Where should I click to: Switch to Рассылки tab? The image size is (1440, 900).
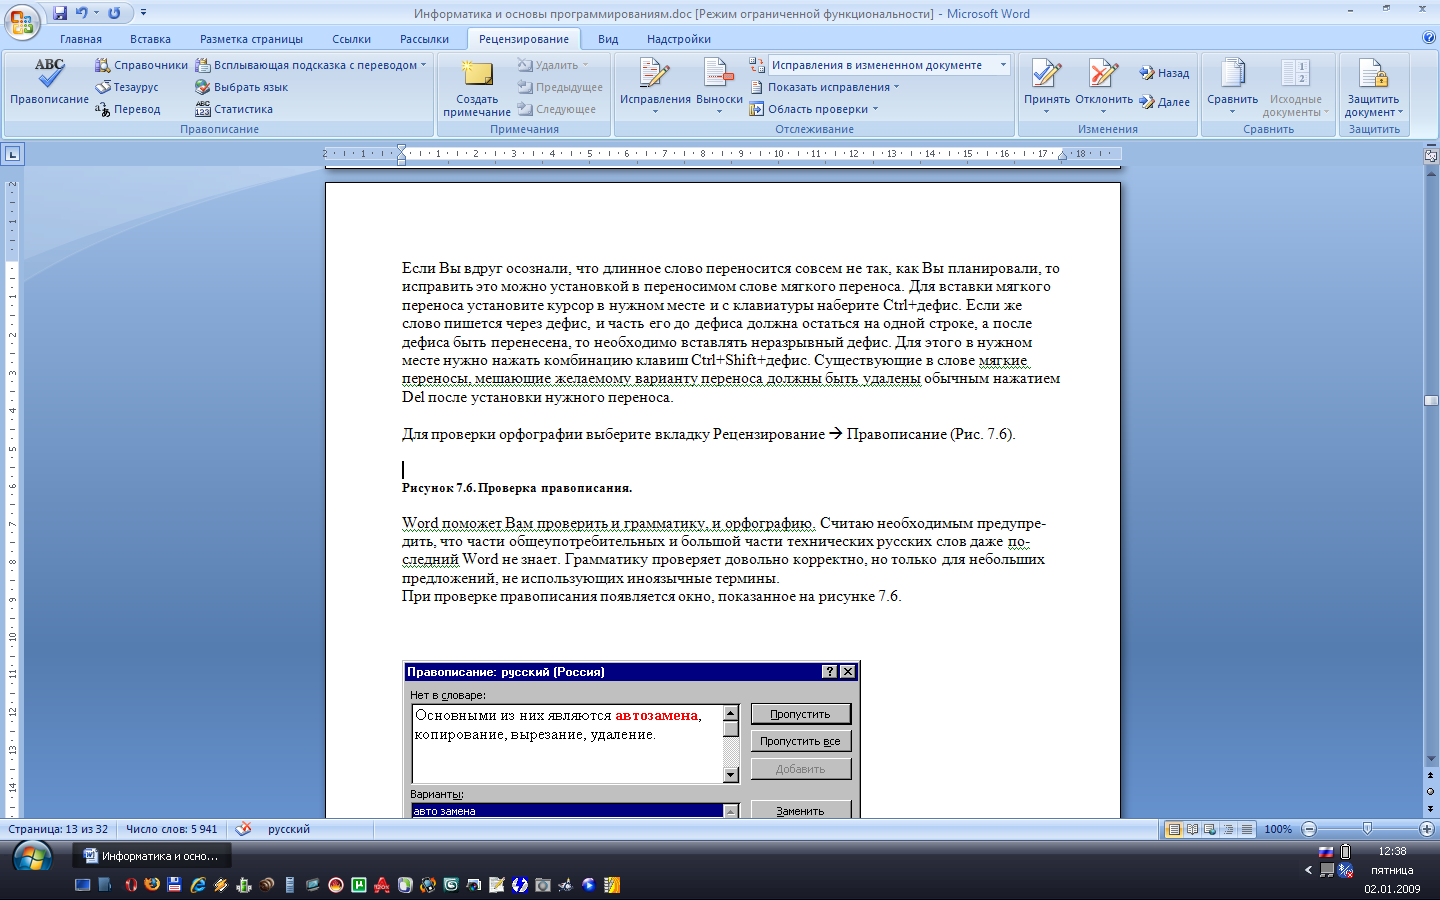(424, 39)
